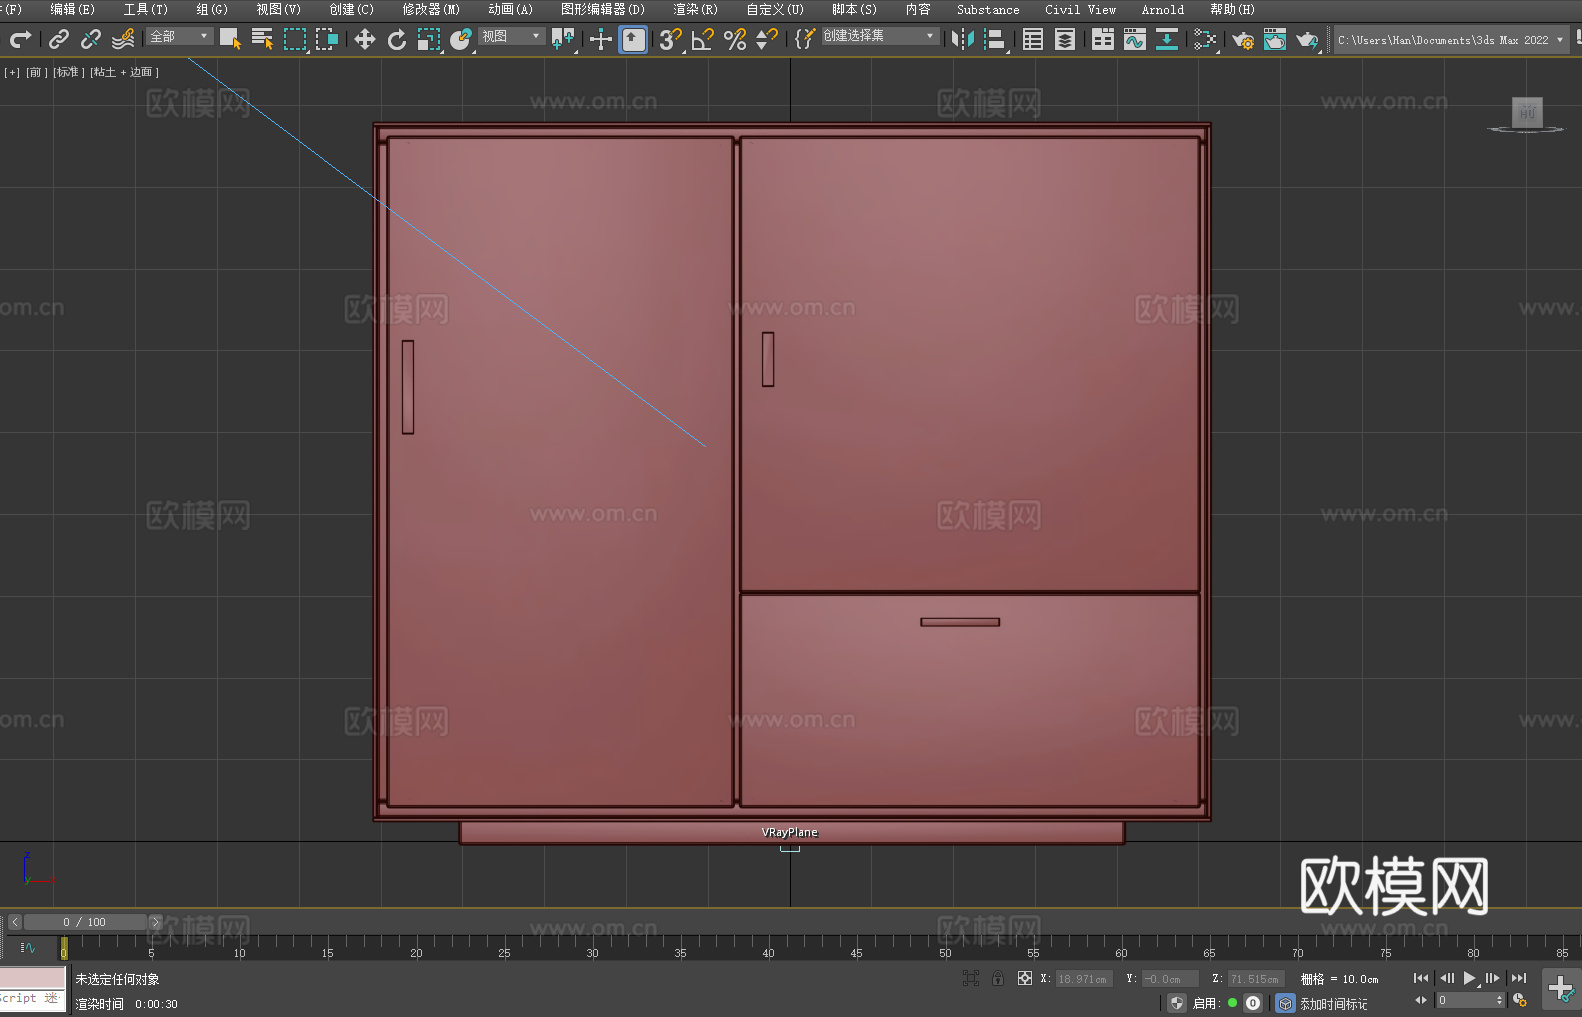Click Edit Named Selection Sets icon
The height and width of the screenshot is (1017, 1582).
click(x=805, y=39)
